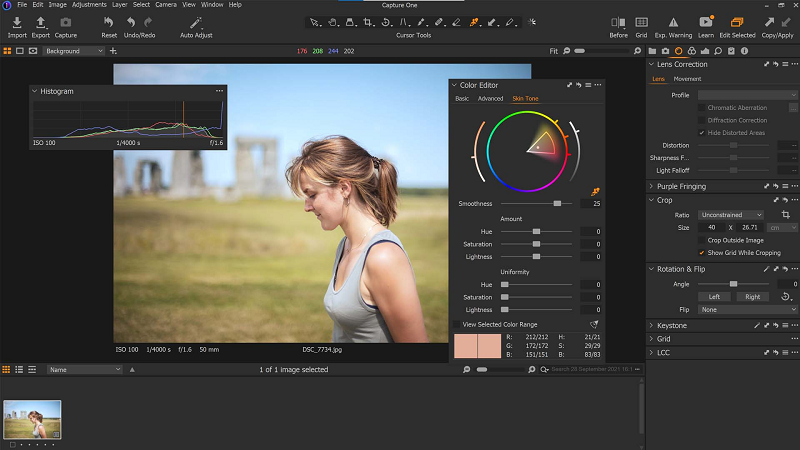The width and height of the screenshot is (800, 450).
Task: Open the File menu
Action: (x=22, y=5)
